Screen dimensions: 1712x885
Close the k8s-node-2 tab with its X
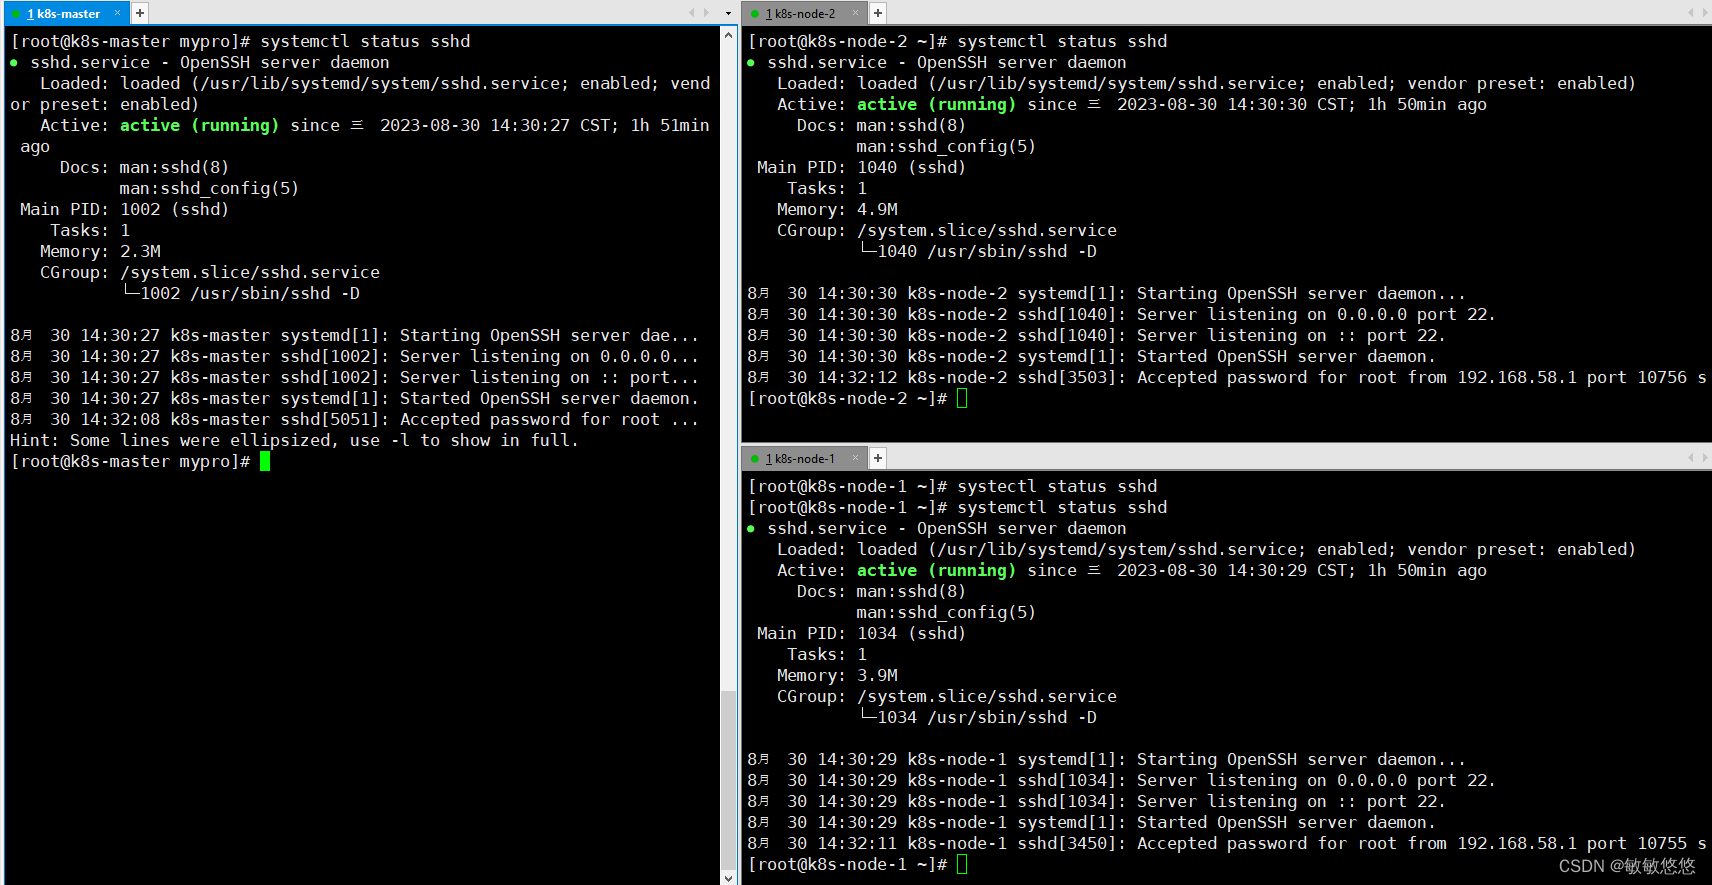[855, 13]
